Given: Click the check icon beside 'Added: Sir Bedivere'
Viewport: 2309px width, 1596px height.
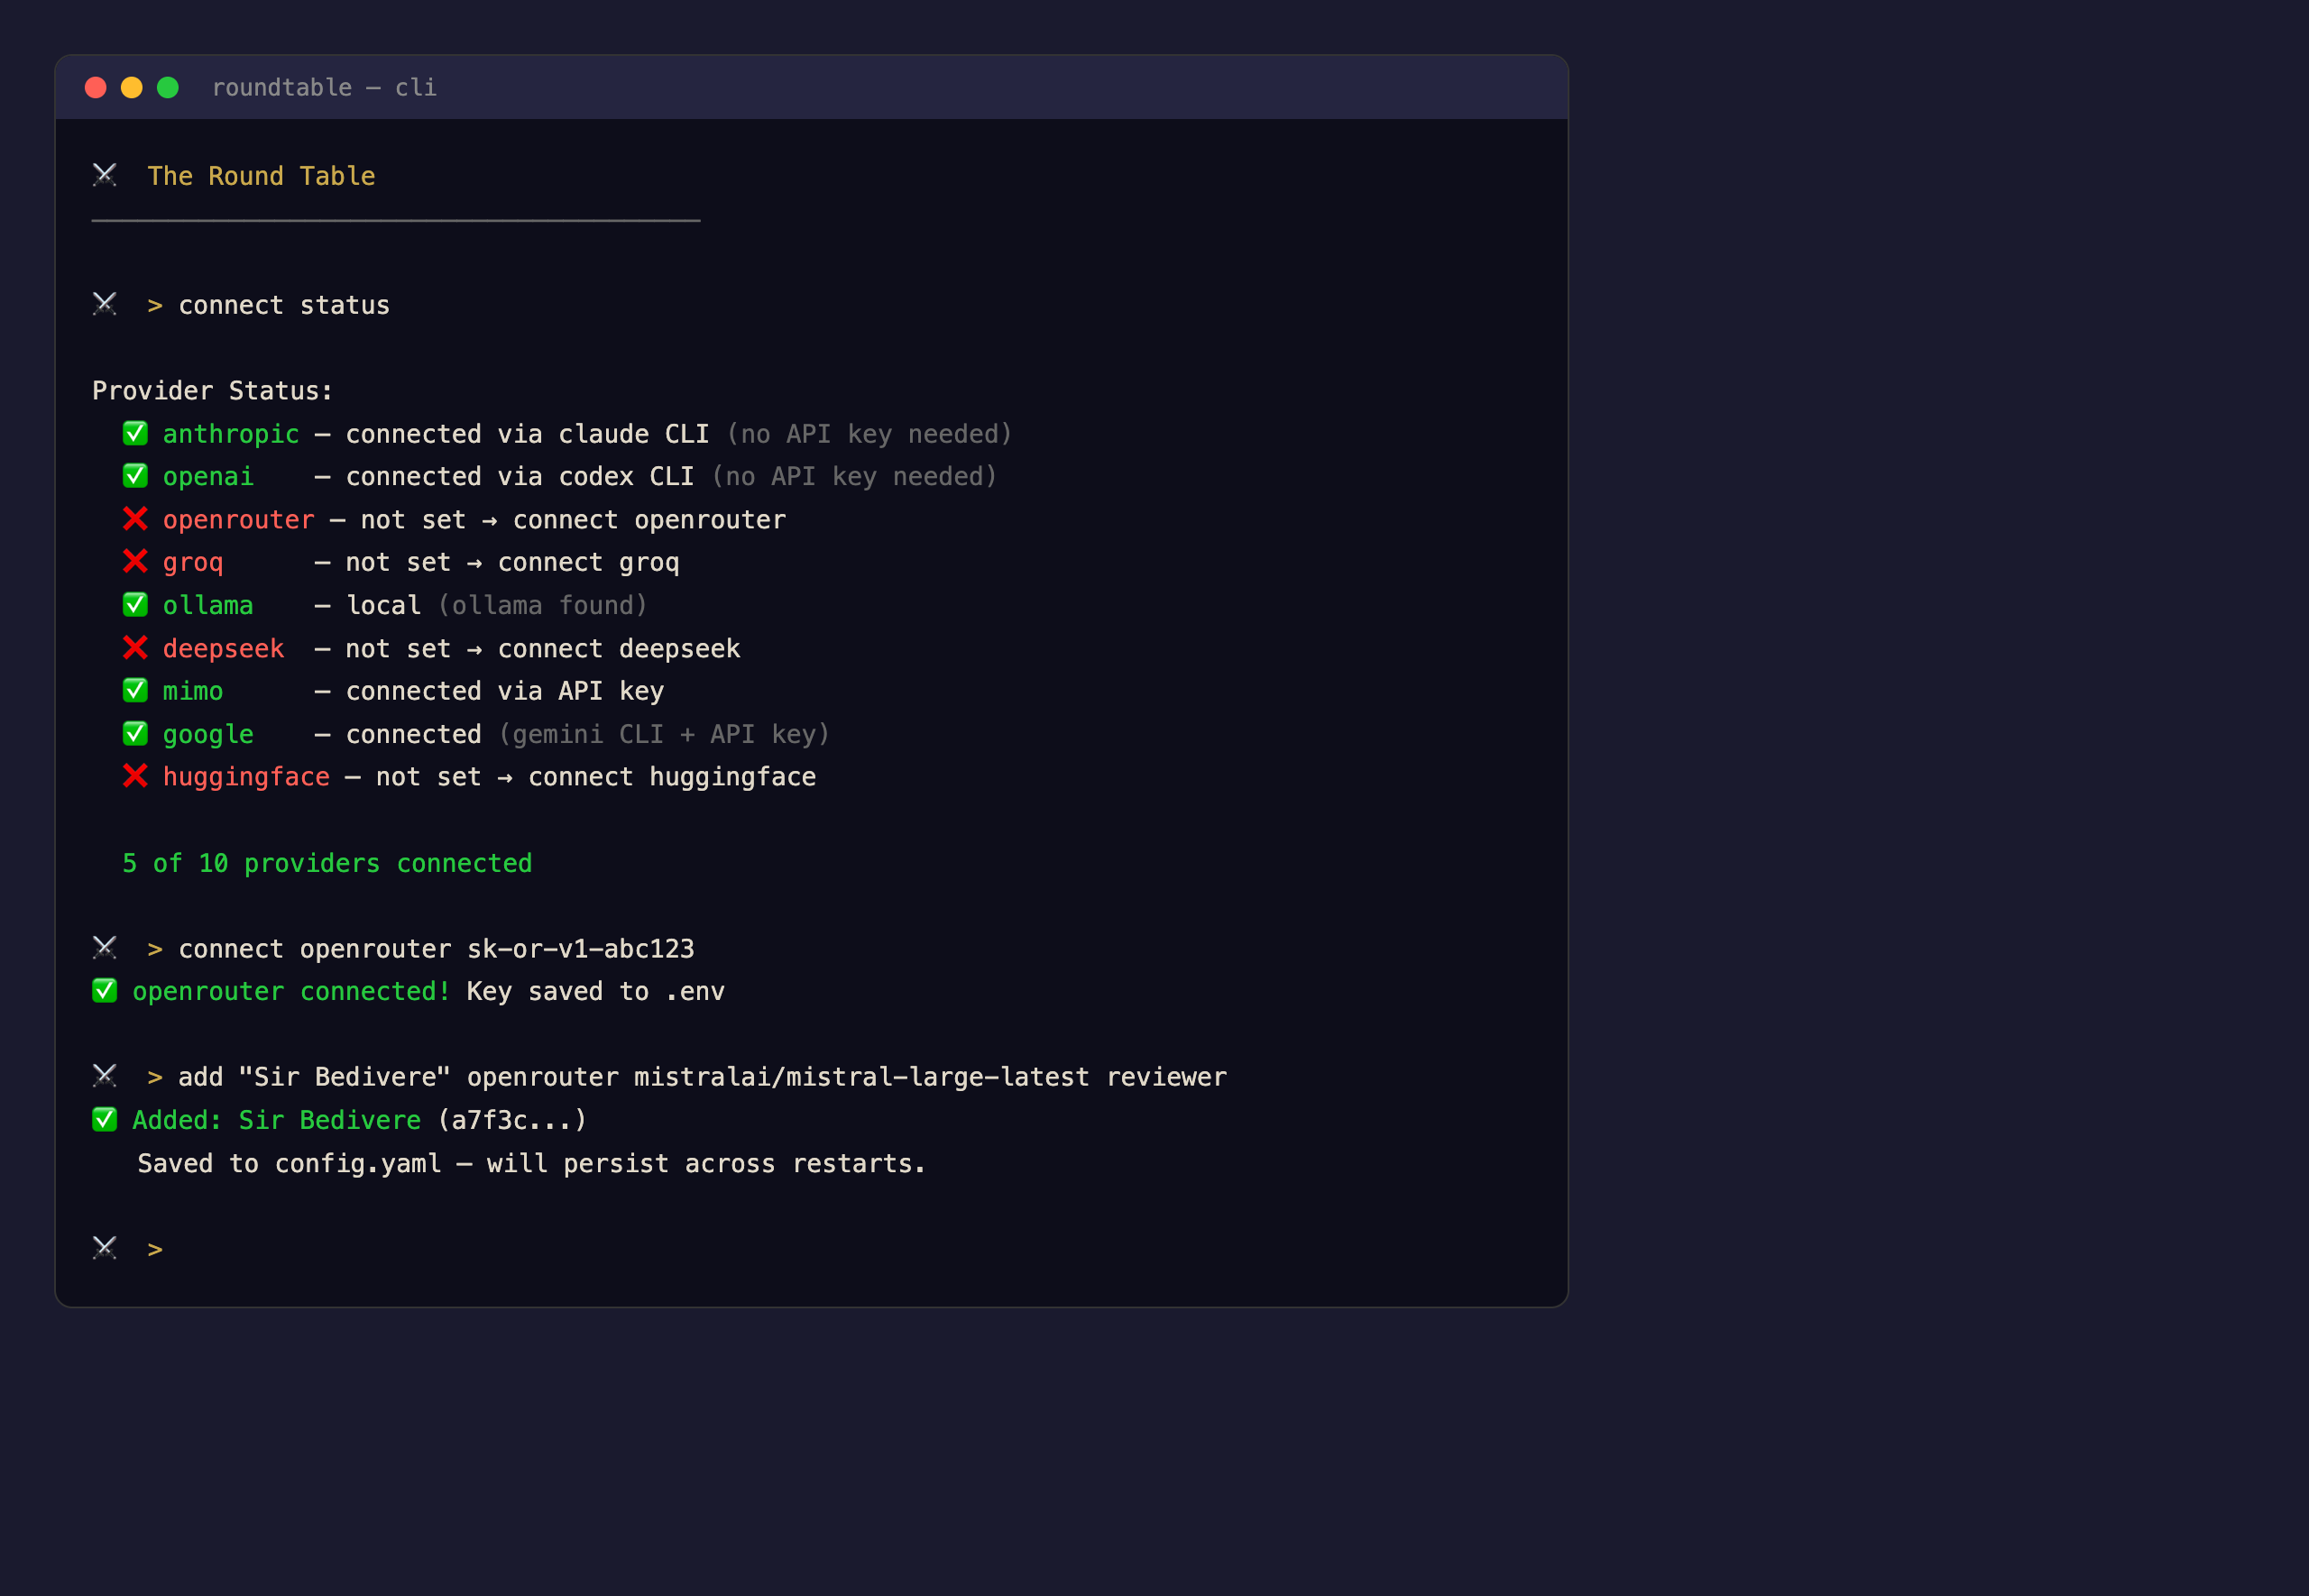Looking at the screenshot, I should [105, 1119].
